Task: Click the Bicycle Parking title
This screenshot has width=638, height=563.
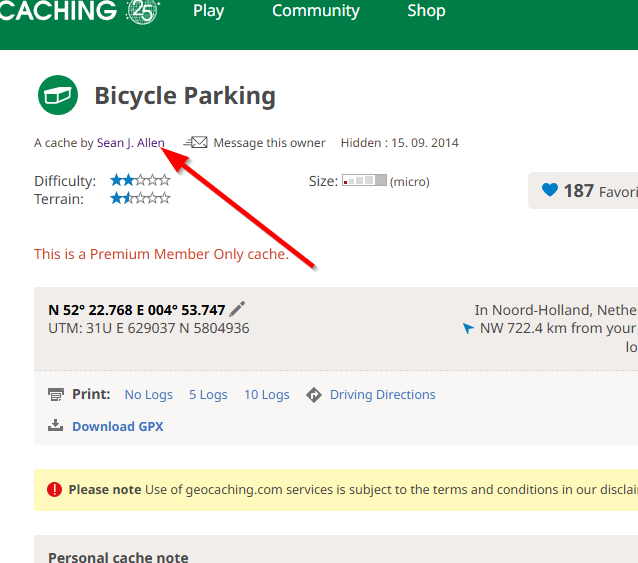Action: (185, 96)
